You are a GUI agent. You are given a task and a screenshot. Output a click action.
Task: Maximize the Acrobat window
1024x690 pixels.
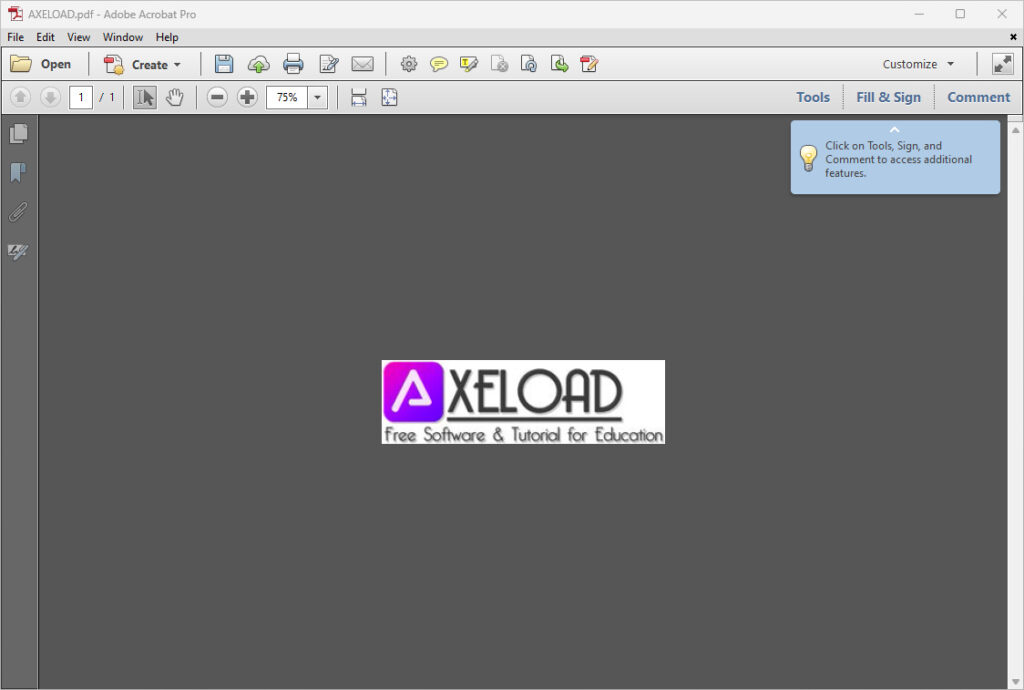pyautogui.click(x=960, y=14)
